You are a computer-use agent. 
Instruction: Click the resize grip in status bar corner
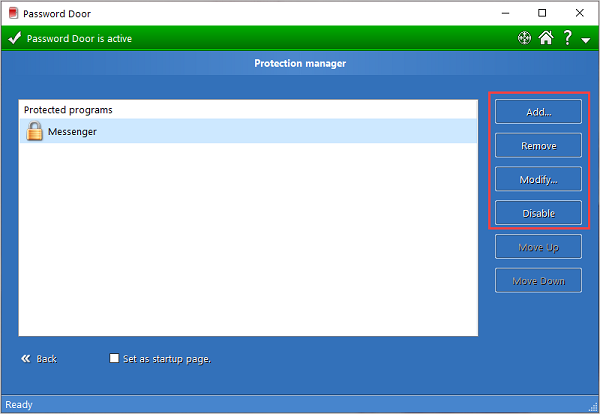click(593, 407)
